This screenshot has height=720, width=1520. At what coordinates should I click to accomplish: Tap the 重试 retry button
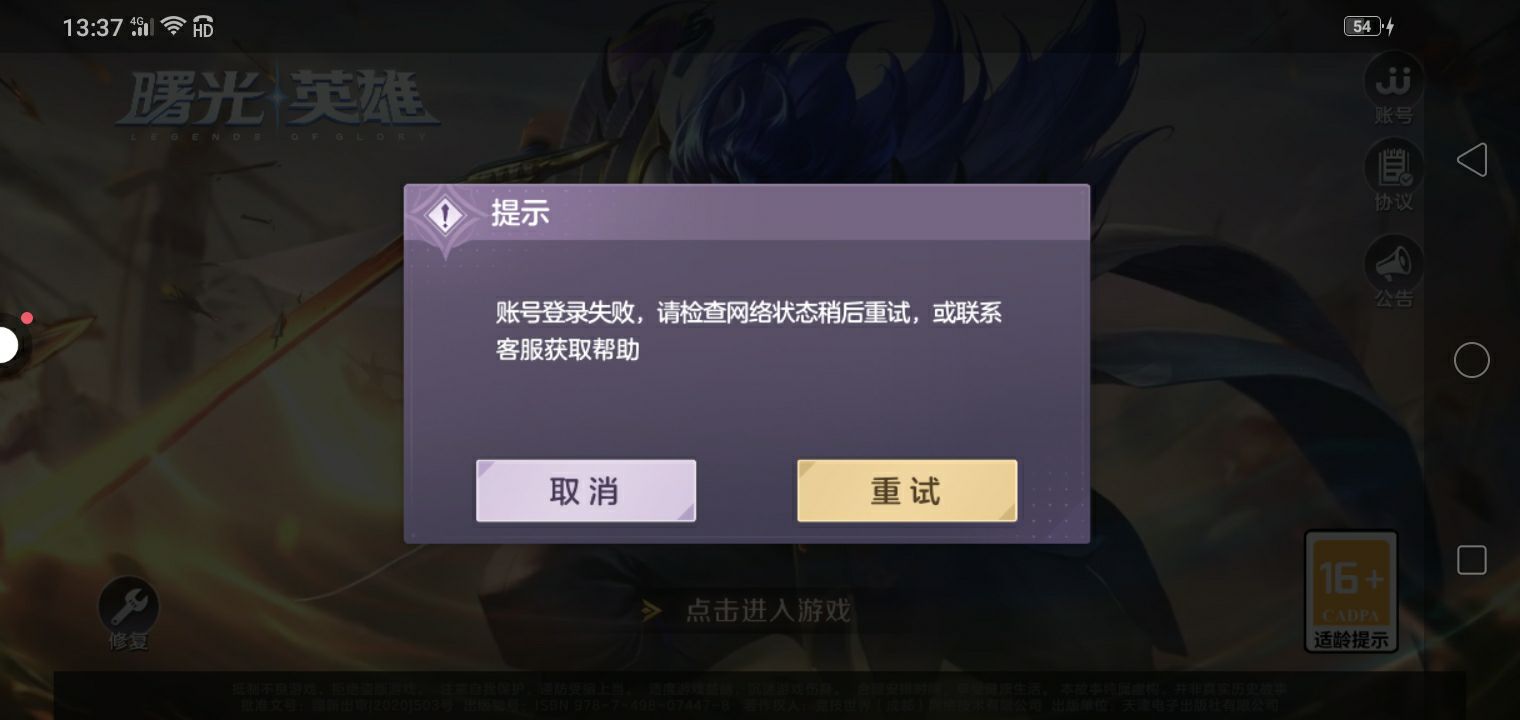point(907,491)
